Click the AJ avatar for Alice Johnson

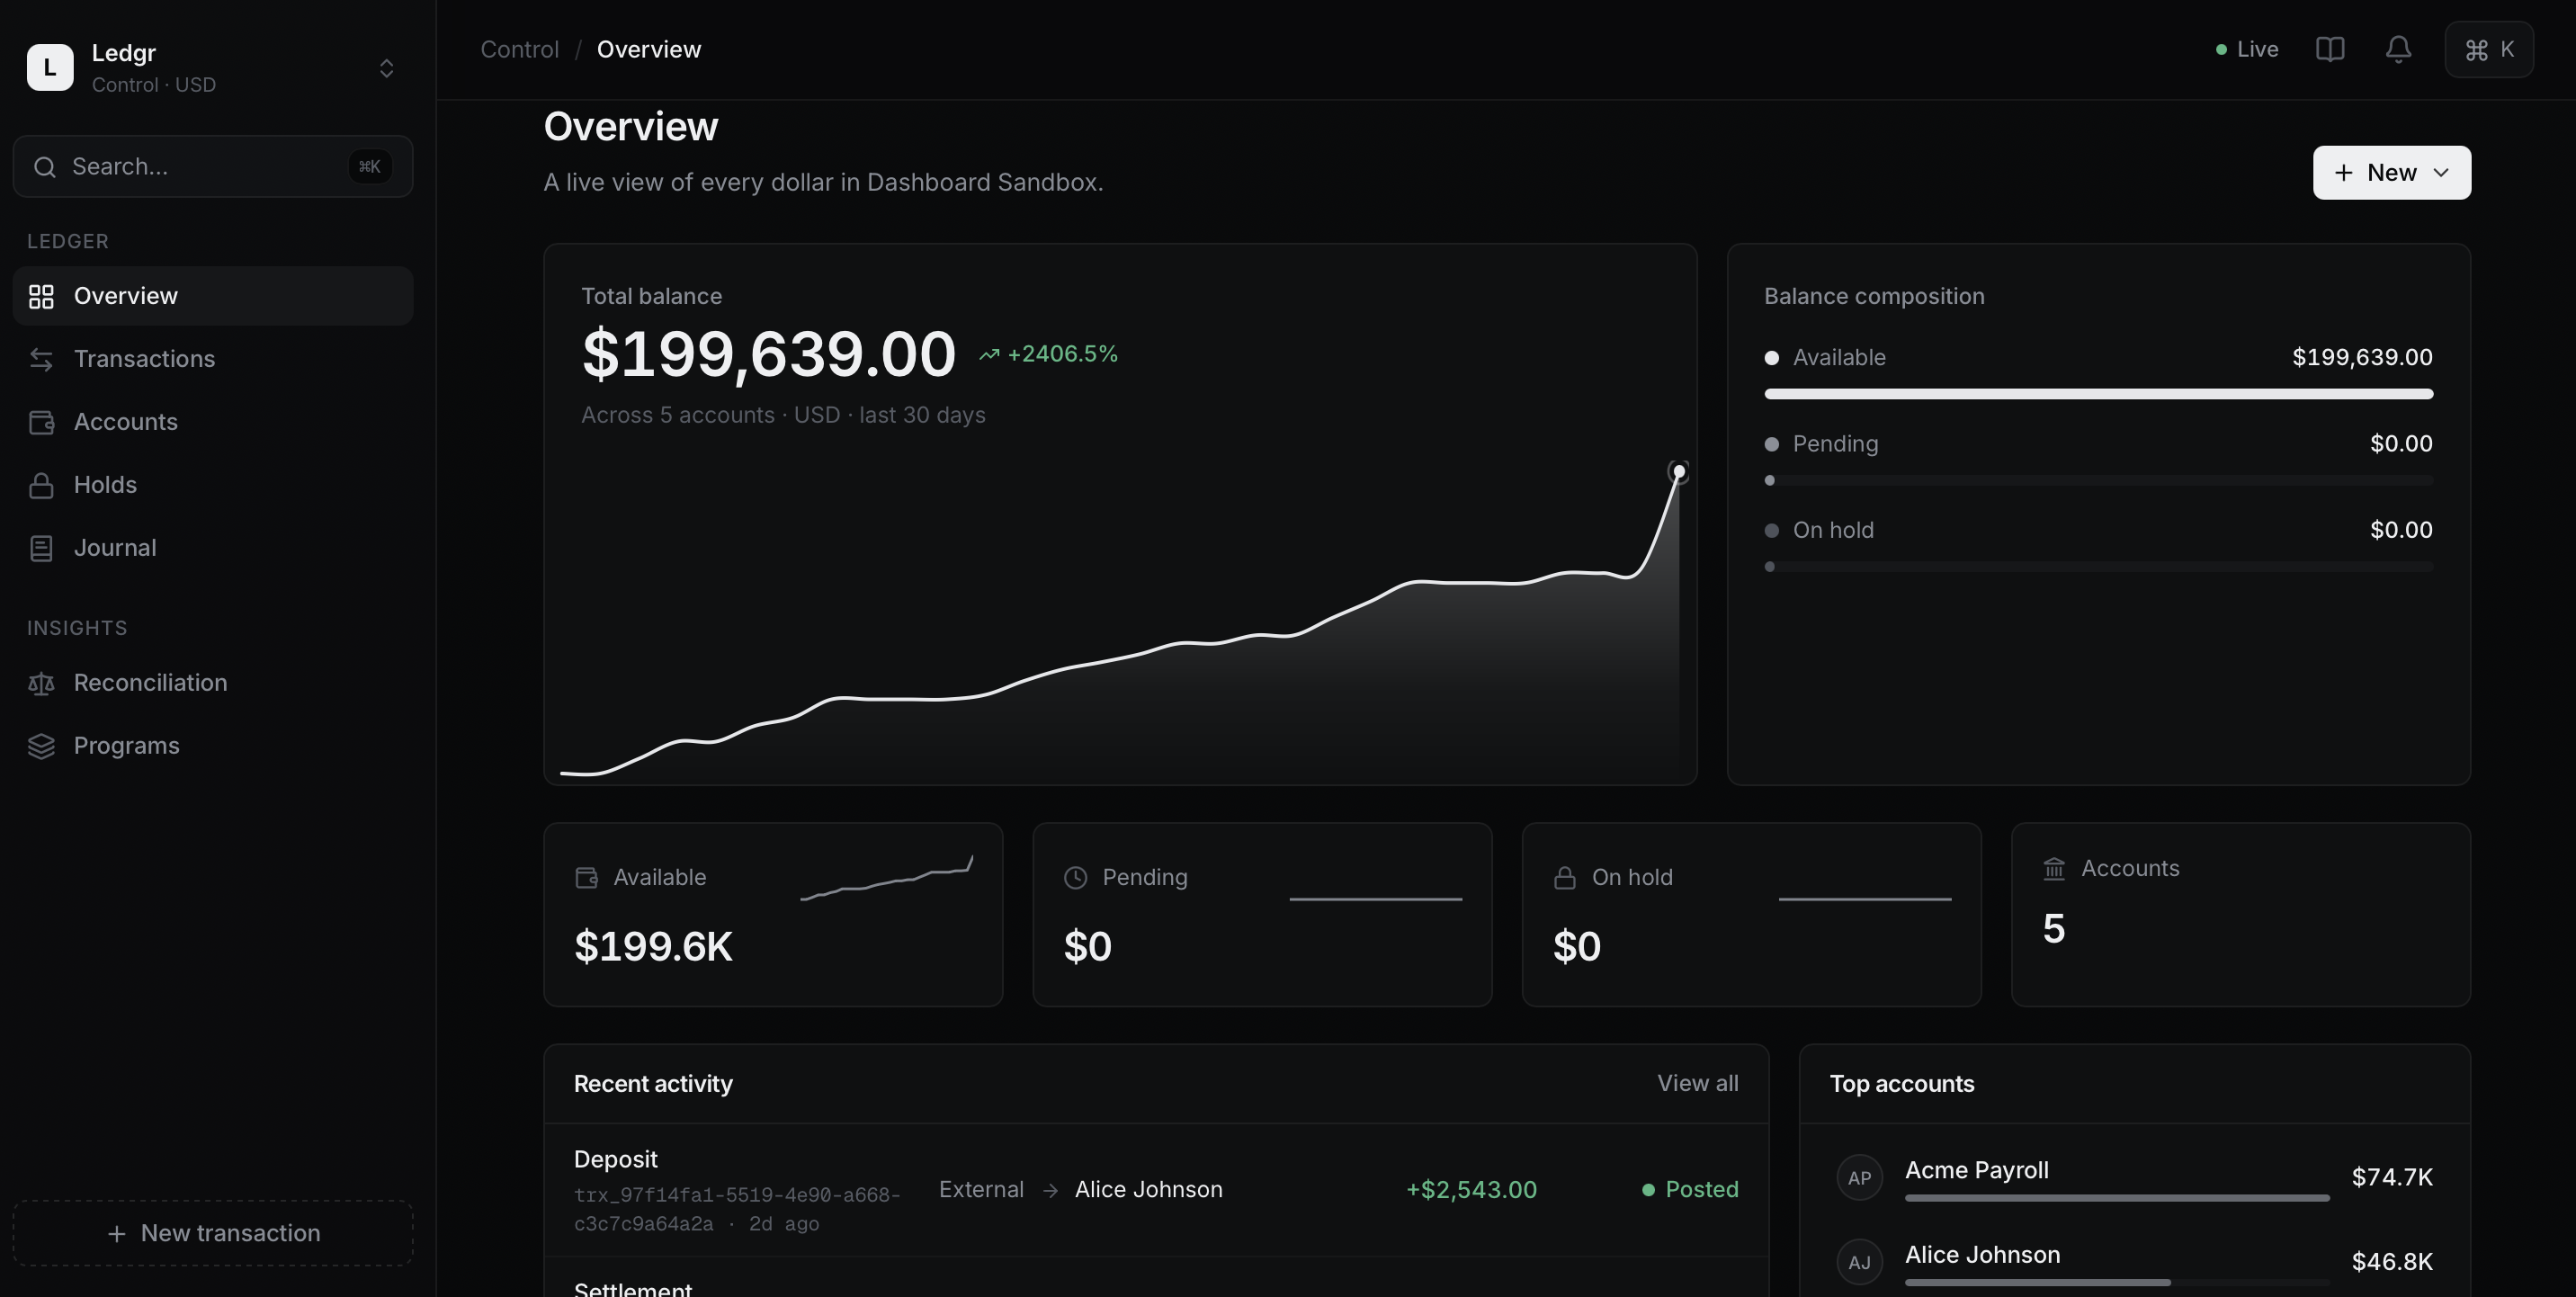(1859, 1263)
